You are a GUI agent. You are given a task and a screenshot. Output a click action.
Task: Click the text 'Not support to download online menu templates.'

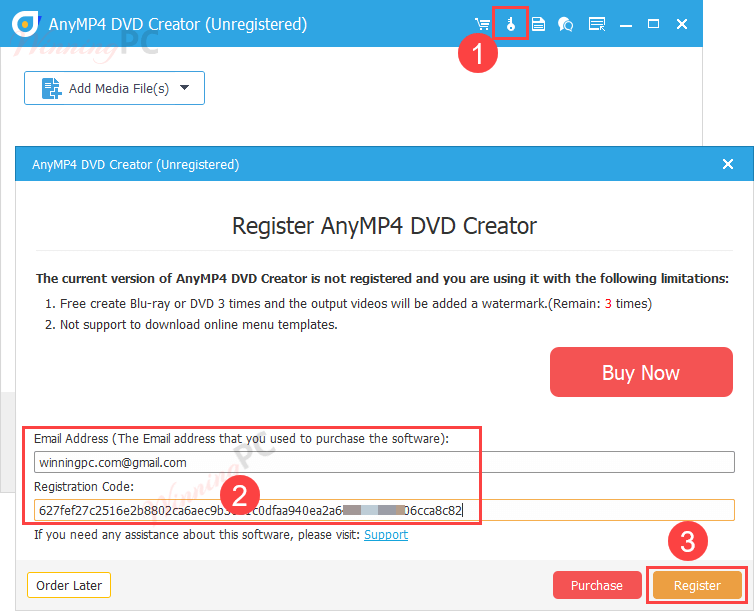click(198, 325)
